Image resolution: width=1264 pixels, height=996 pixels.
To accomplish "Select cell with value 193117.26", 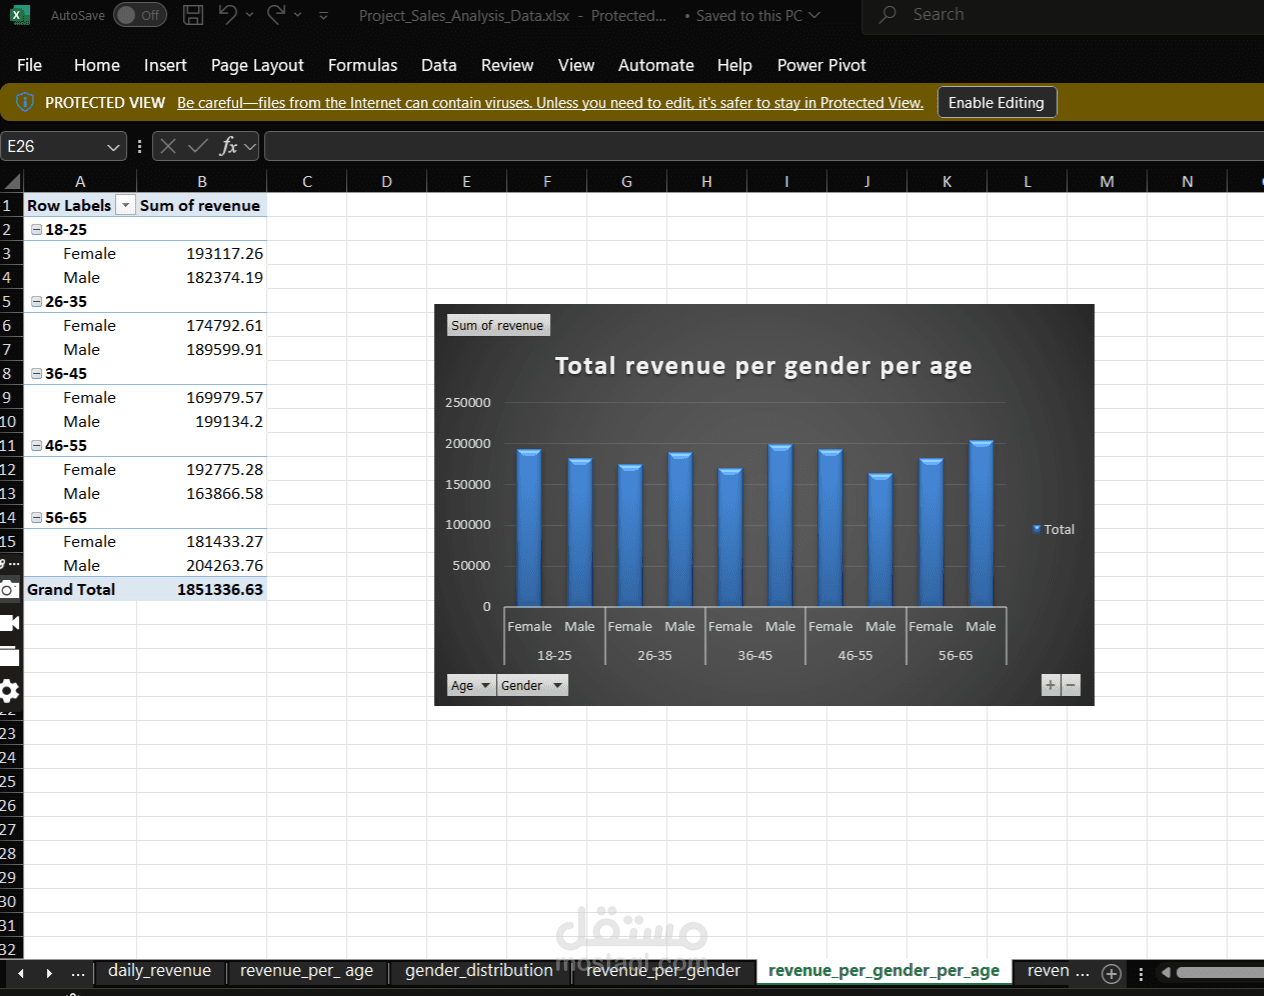I will (201, 253).
